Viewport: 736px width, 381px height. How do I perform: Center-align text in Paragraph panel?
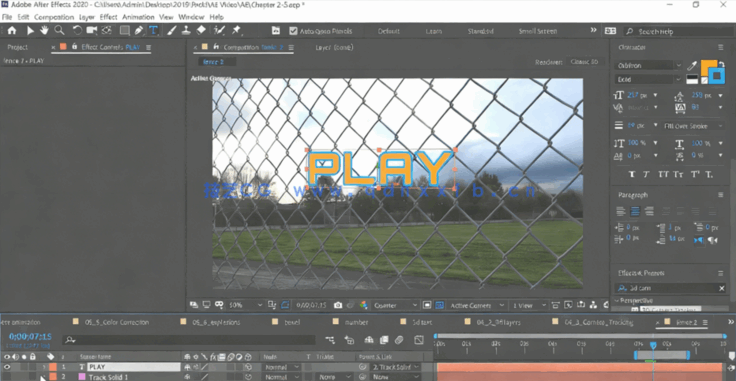point(635,212)
